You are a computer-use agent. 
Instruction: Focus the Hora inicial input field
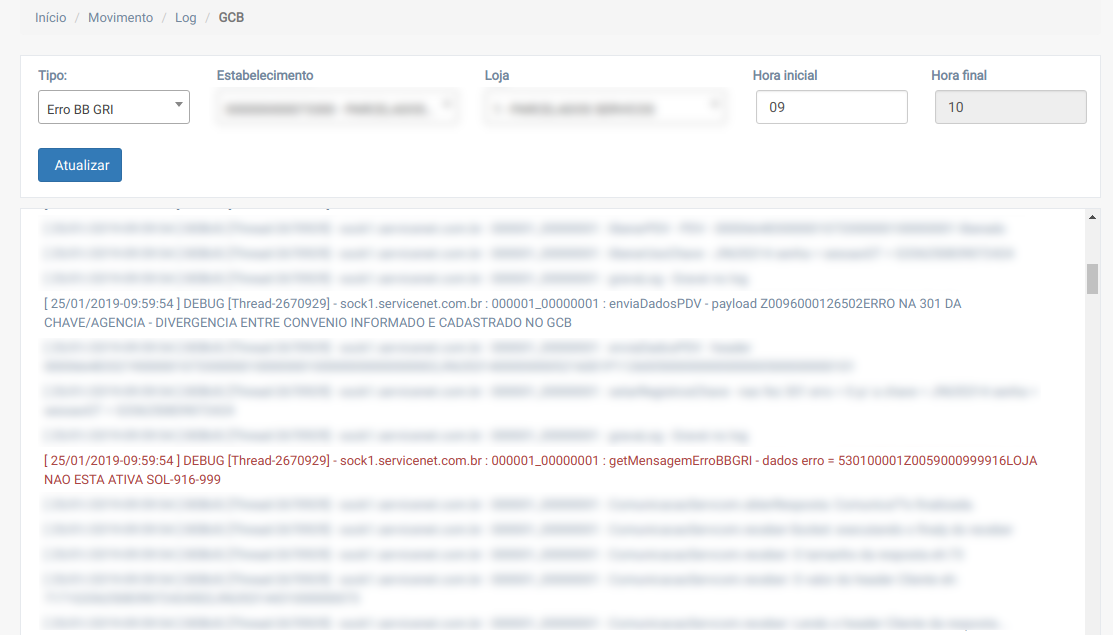point(831,107)
